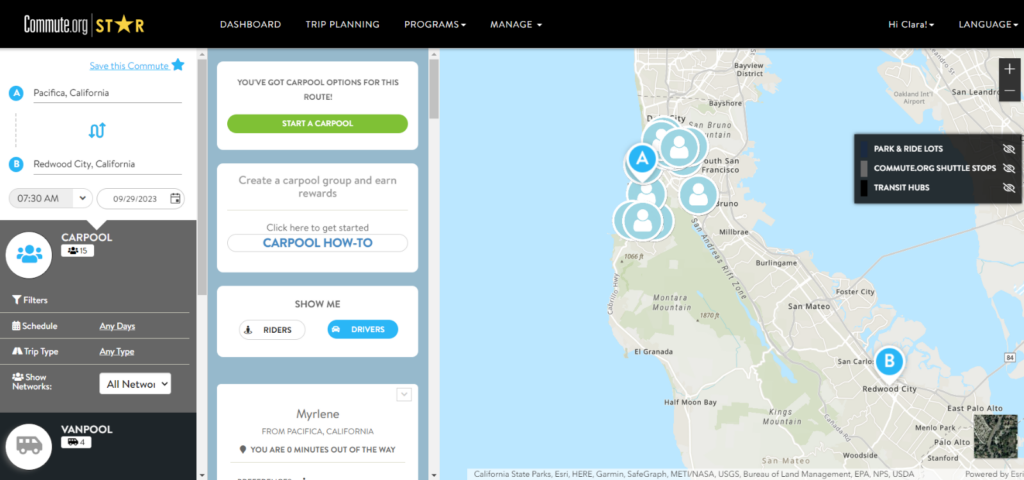
Task: Open the departure time dropdown
Action: click(51, 198)
